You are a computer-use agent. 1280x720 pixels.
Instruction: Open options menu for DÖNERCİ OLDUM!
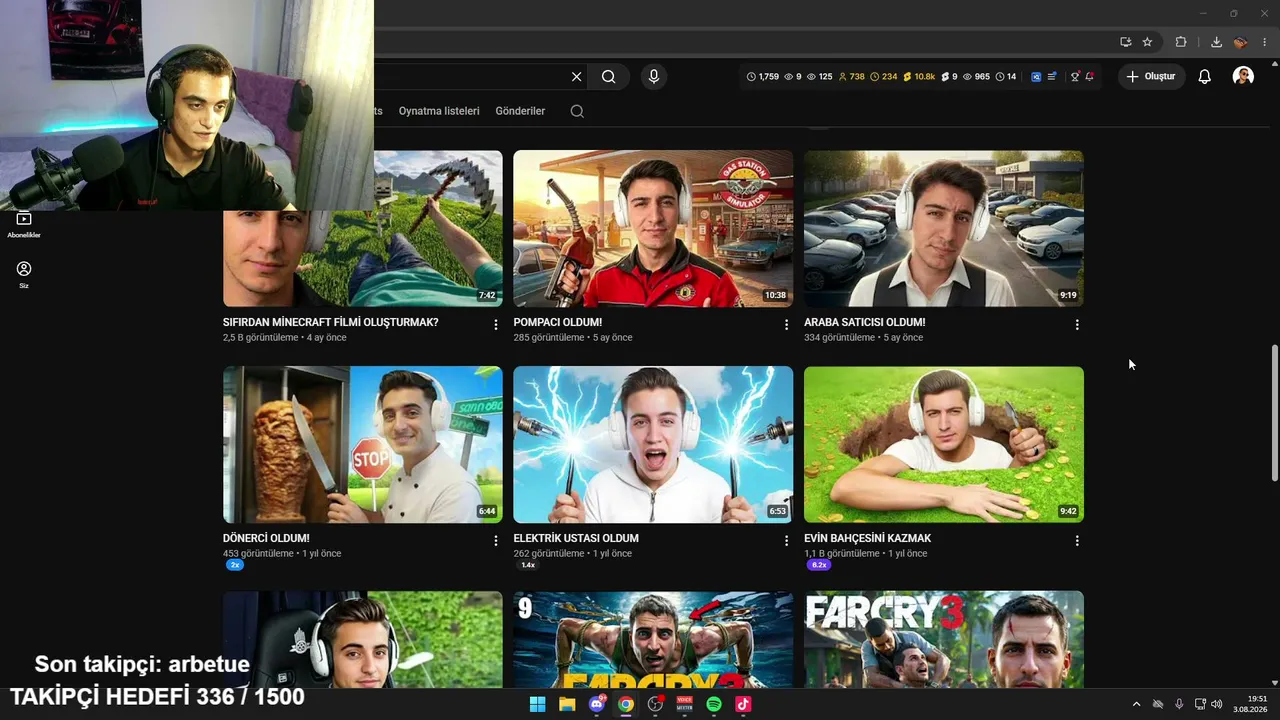(x=496, y=541)
